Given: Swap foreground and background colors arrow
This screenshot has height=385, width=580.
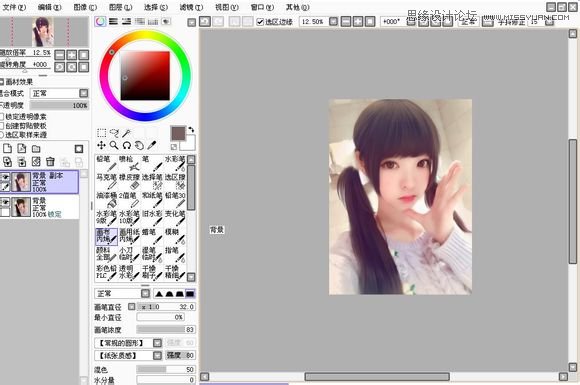Looking at the screenshot, I should point(191,130).
